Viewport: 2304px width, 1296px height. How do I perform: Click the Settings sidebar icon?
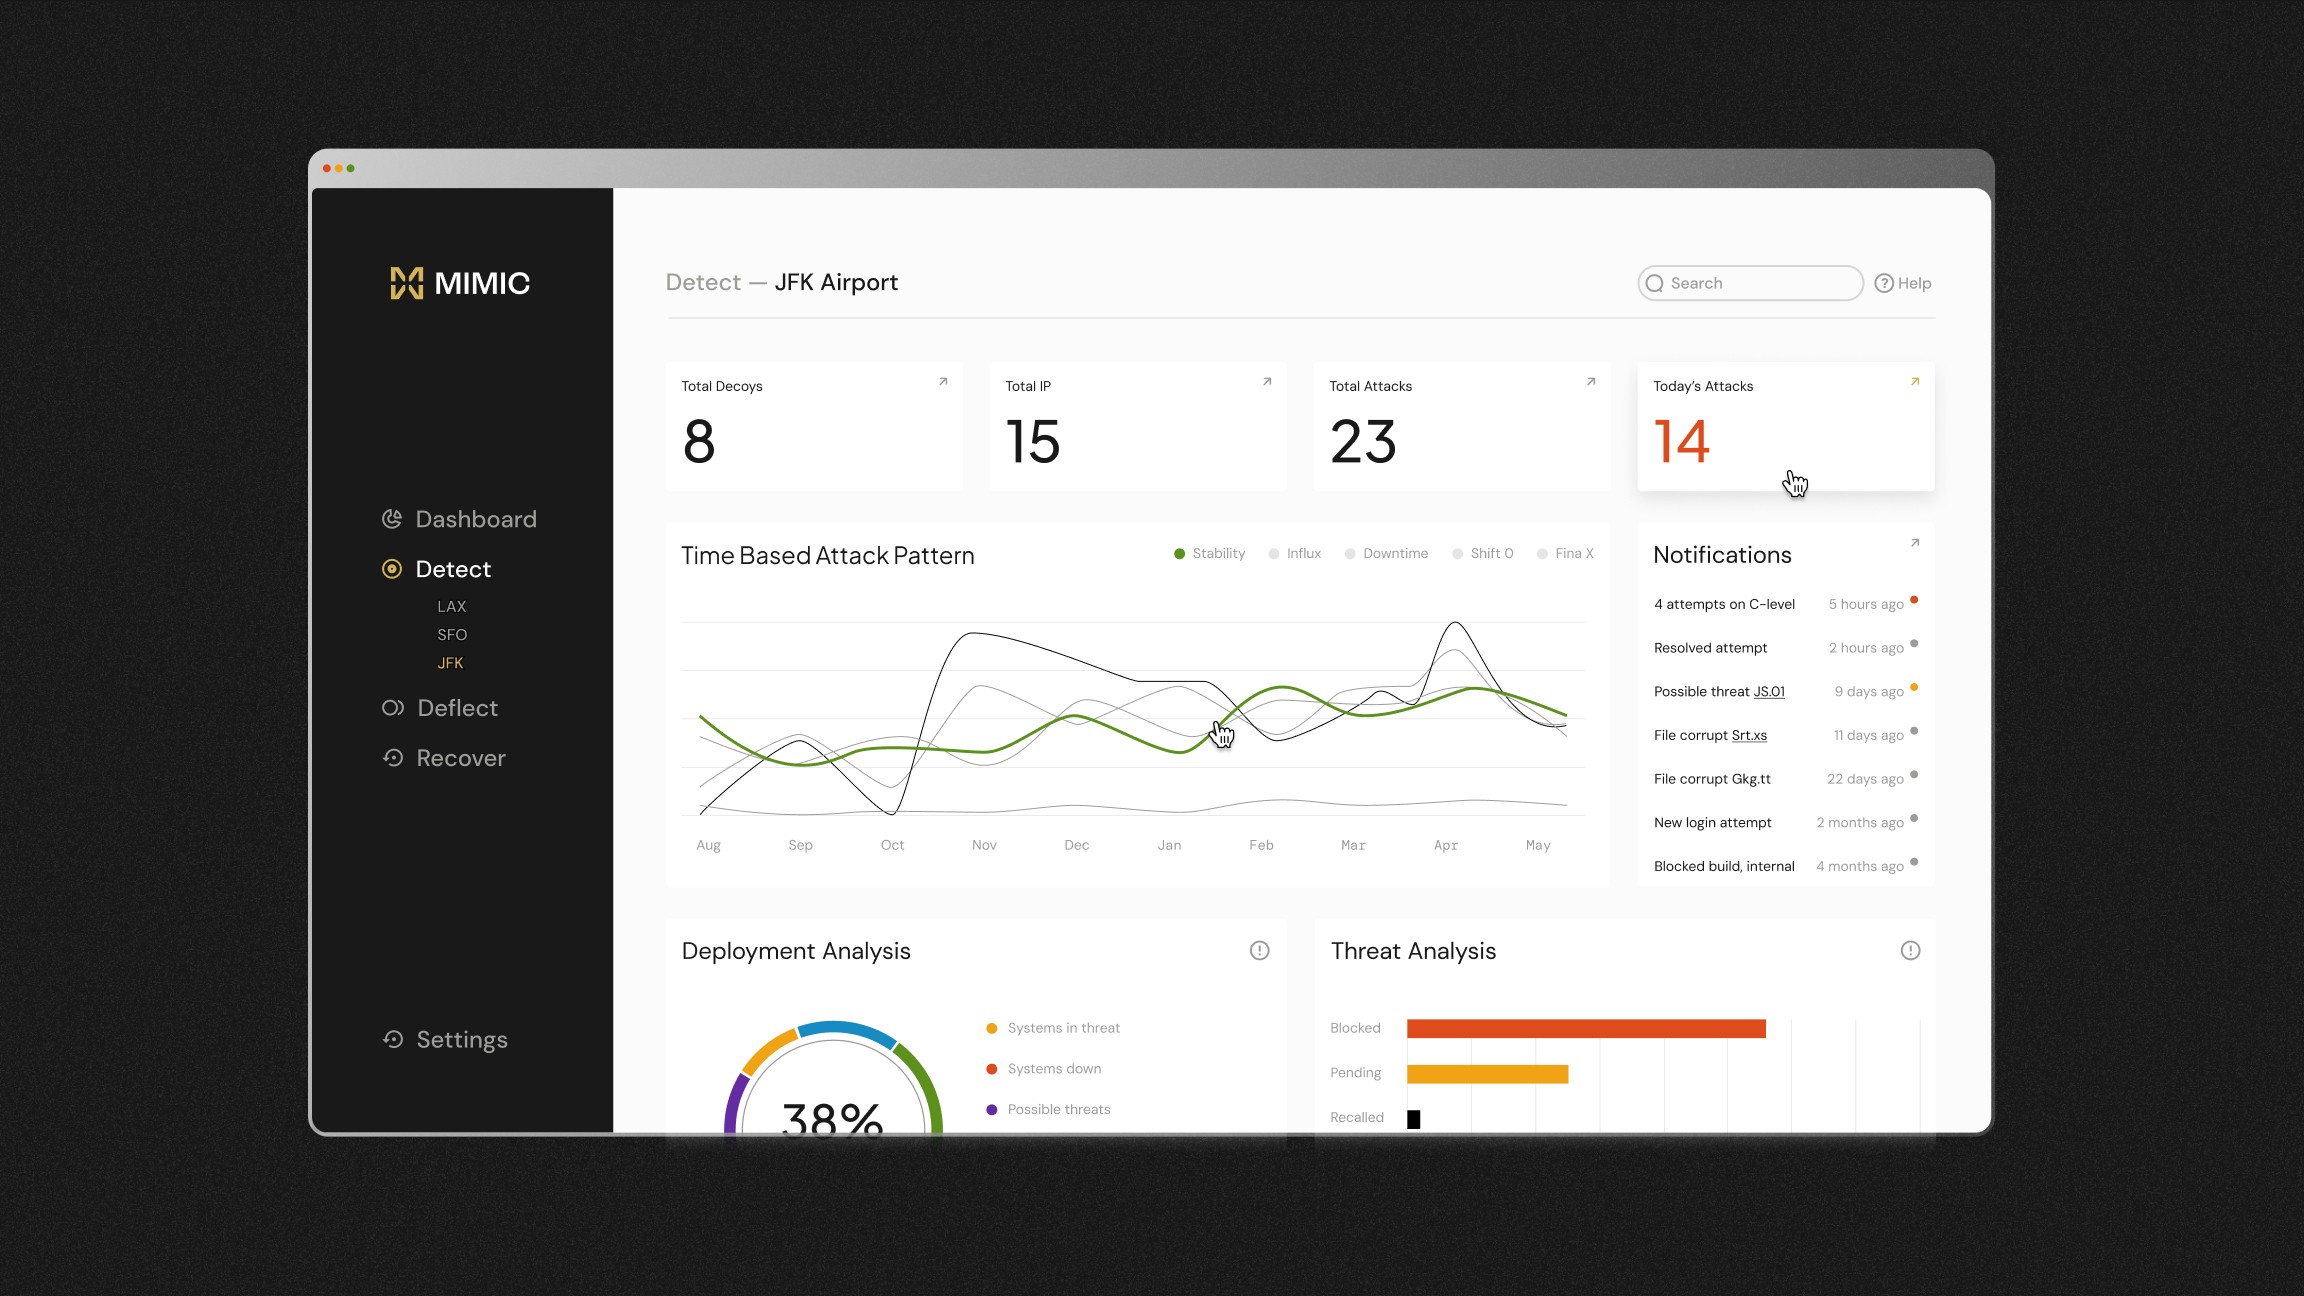coord(393,1040)
